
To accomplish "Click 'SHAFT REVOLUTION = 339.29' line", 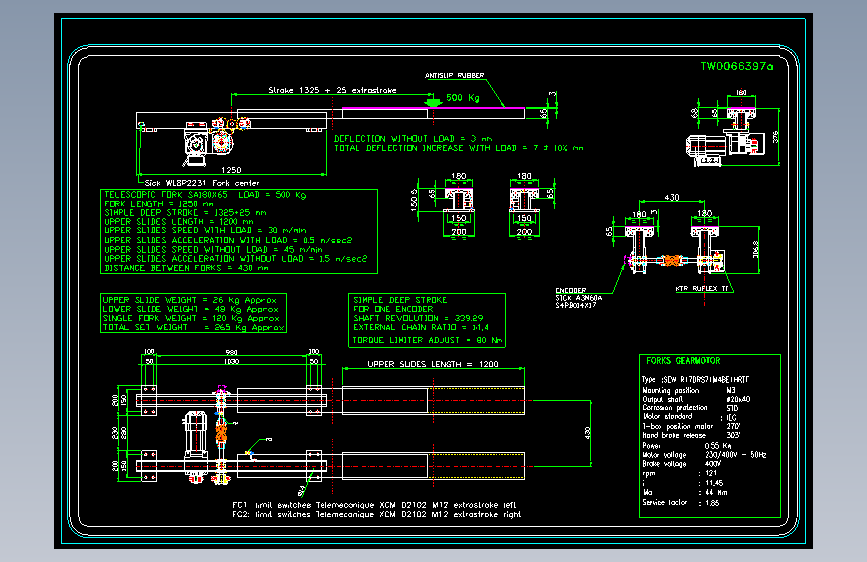I will click(418, 318).
